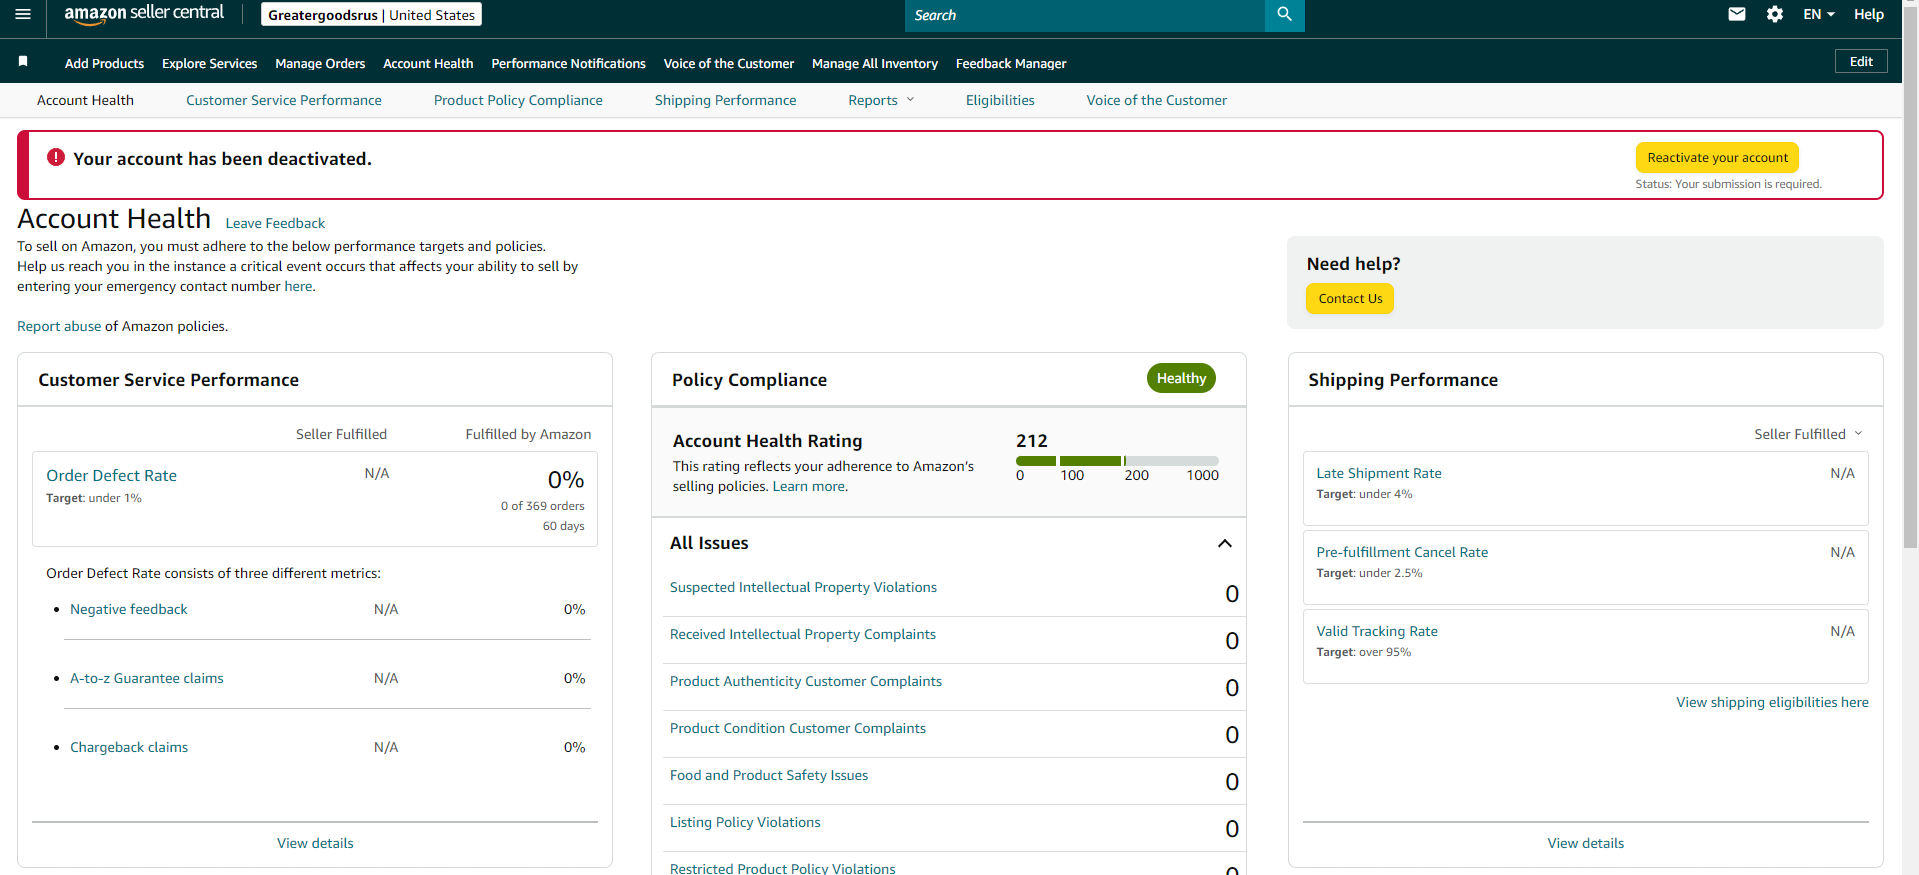Select the Account Health sub-tab
The width and height of the screenshot is (1919, 875).
point(85,100)
